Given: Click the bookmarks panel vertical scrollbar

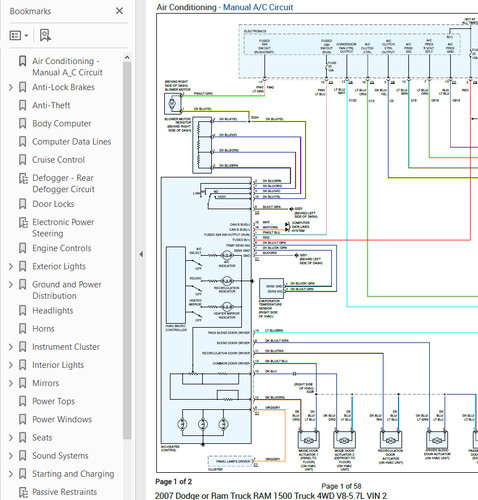Looking at the screenshot, I should pos(127,250).
